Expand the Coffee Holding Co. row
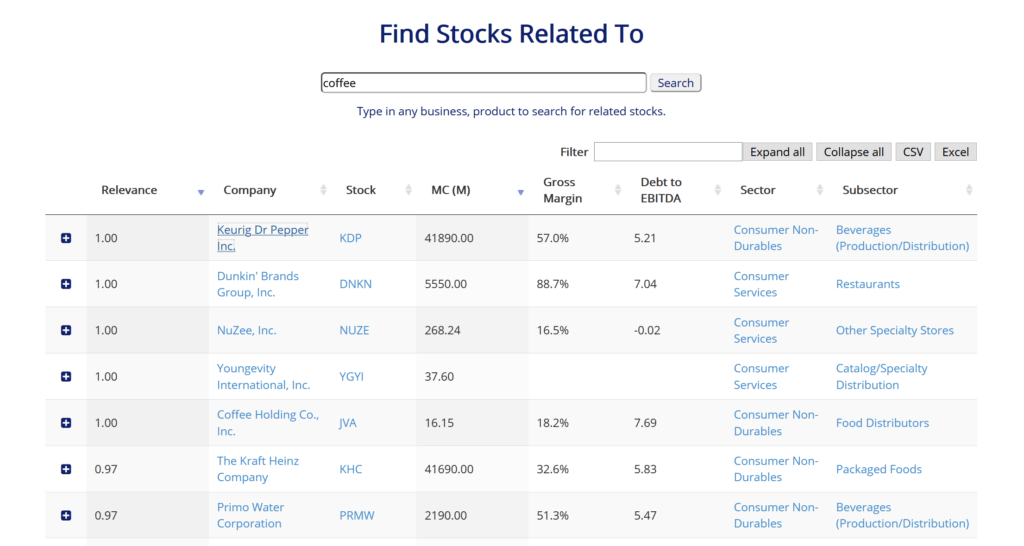 pyautogui.click(x=66, y=423)
